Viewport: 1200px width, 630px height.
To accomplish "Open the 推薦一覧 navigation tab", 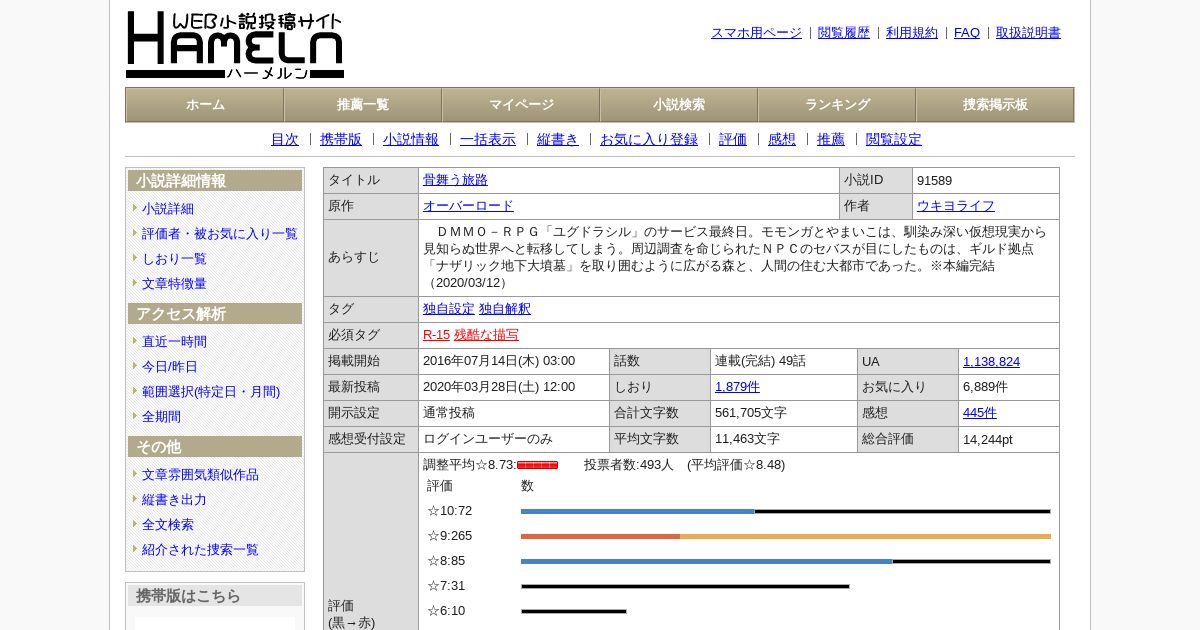I will pyautogui.click(x=363, y=105).
